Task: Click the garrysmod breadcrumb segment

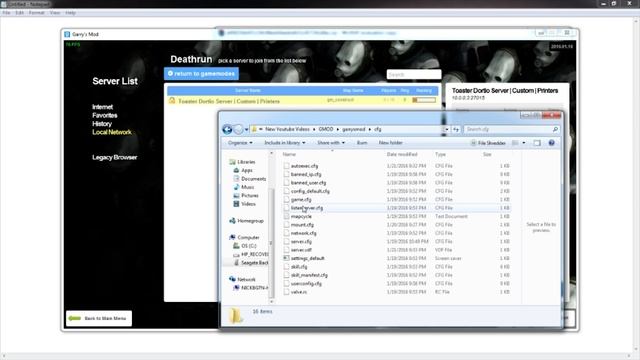Action: pyautogui.click(x=353, y=129)
